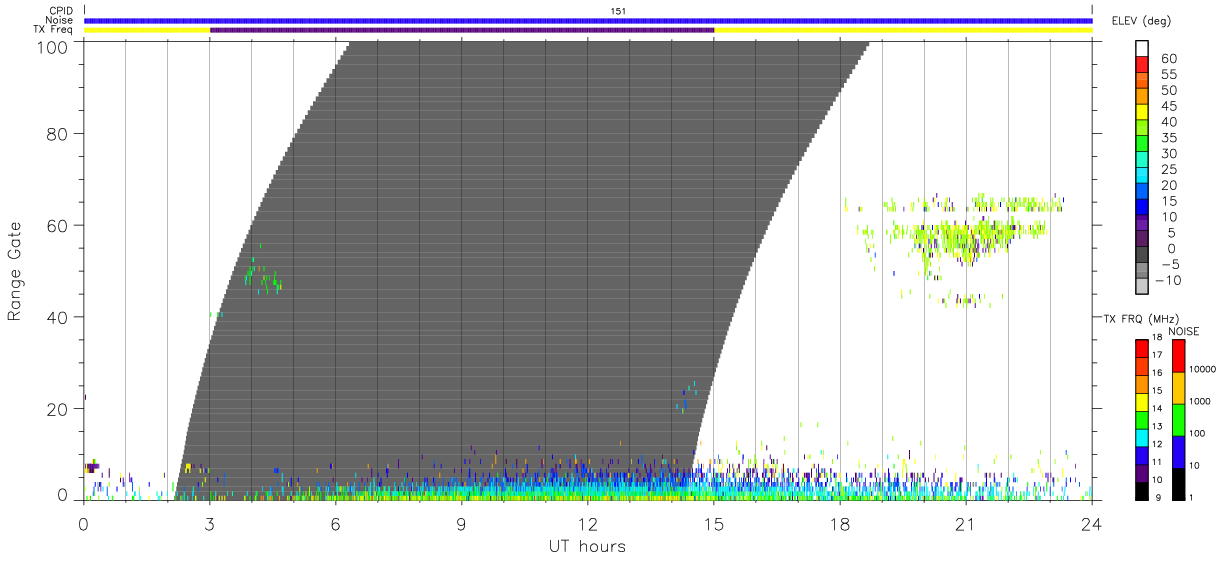Viewport: 1228px width, 567px height.
Task: Click the dense yellow-green echo cluster near 21 UT
Action: 965,240
